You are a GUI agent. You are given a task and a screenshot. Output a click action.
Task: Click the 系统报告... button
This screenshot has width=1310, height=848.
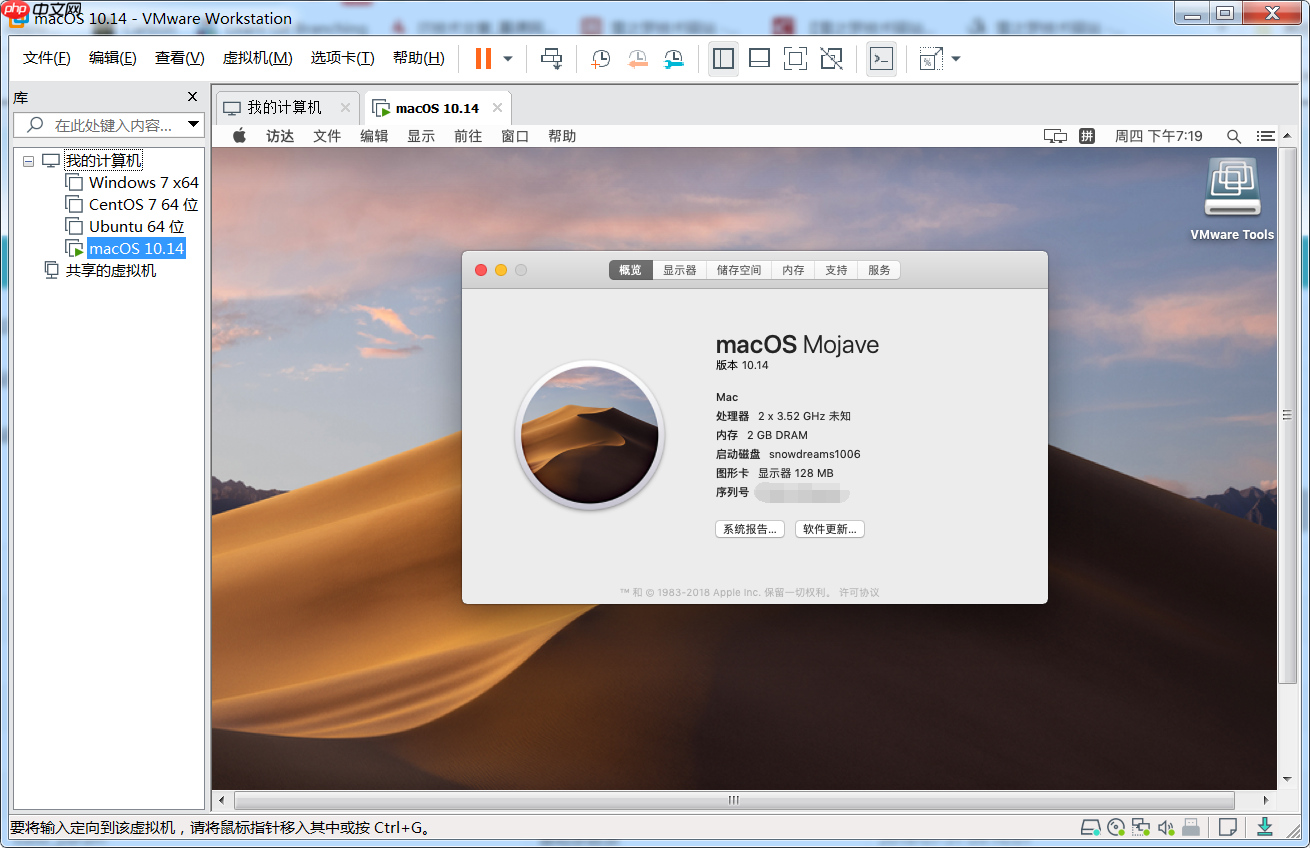750,529
